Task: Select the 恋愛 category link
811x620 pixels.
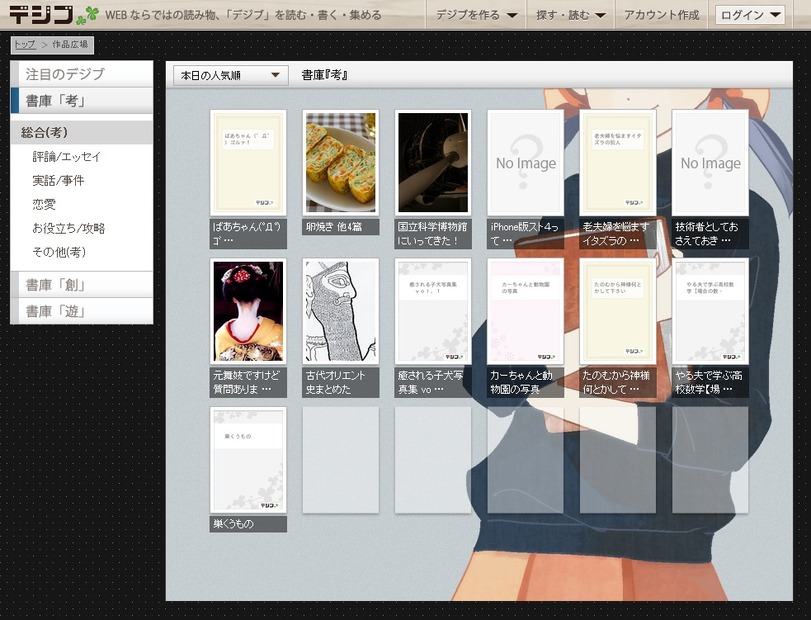Action: click(44, 204)
